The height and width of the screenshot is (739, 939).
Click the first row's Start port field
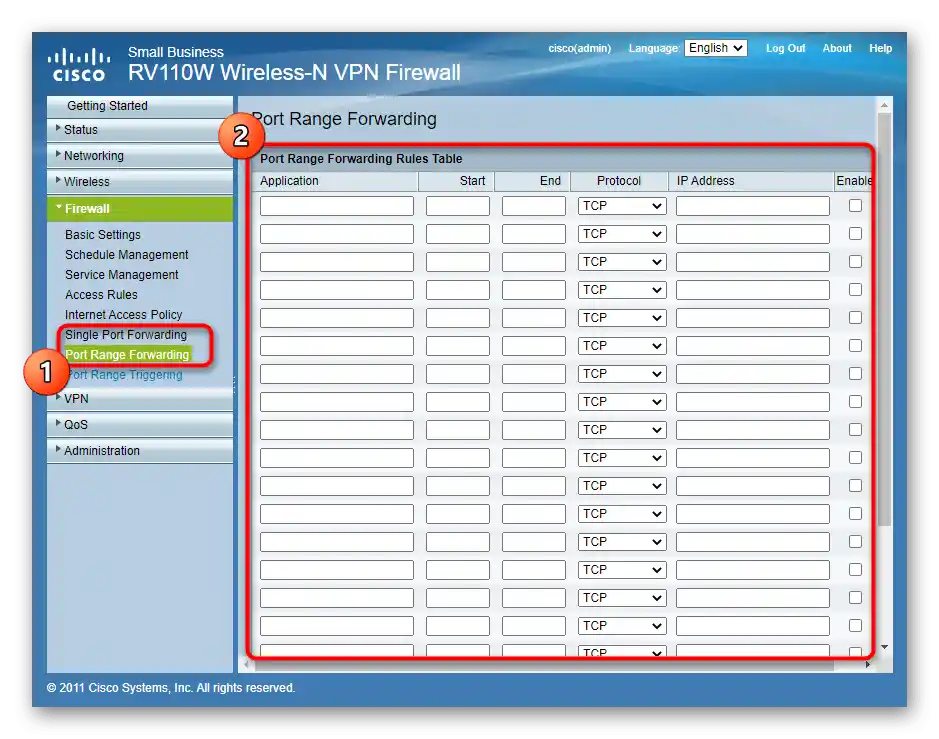coord(458,206)
